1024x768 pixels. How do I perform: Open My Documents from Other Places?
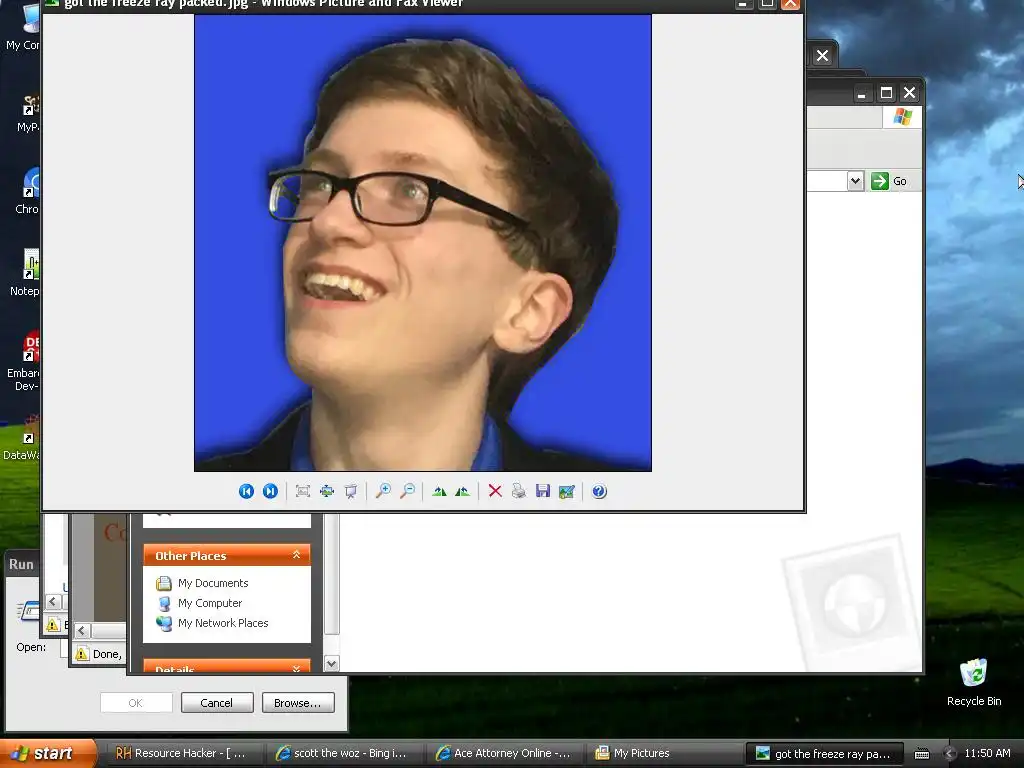pos(213,583)
